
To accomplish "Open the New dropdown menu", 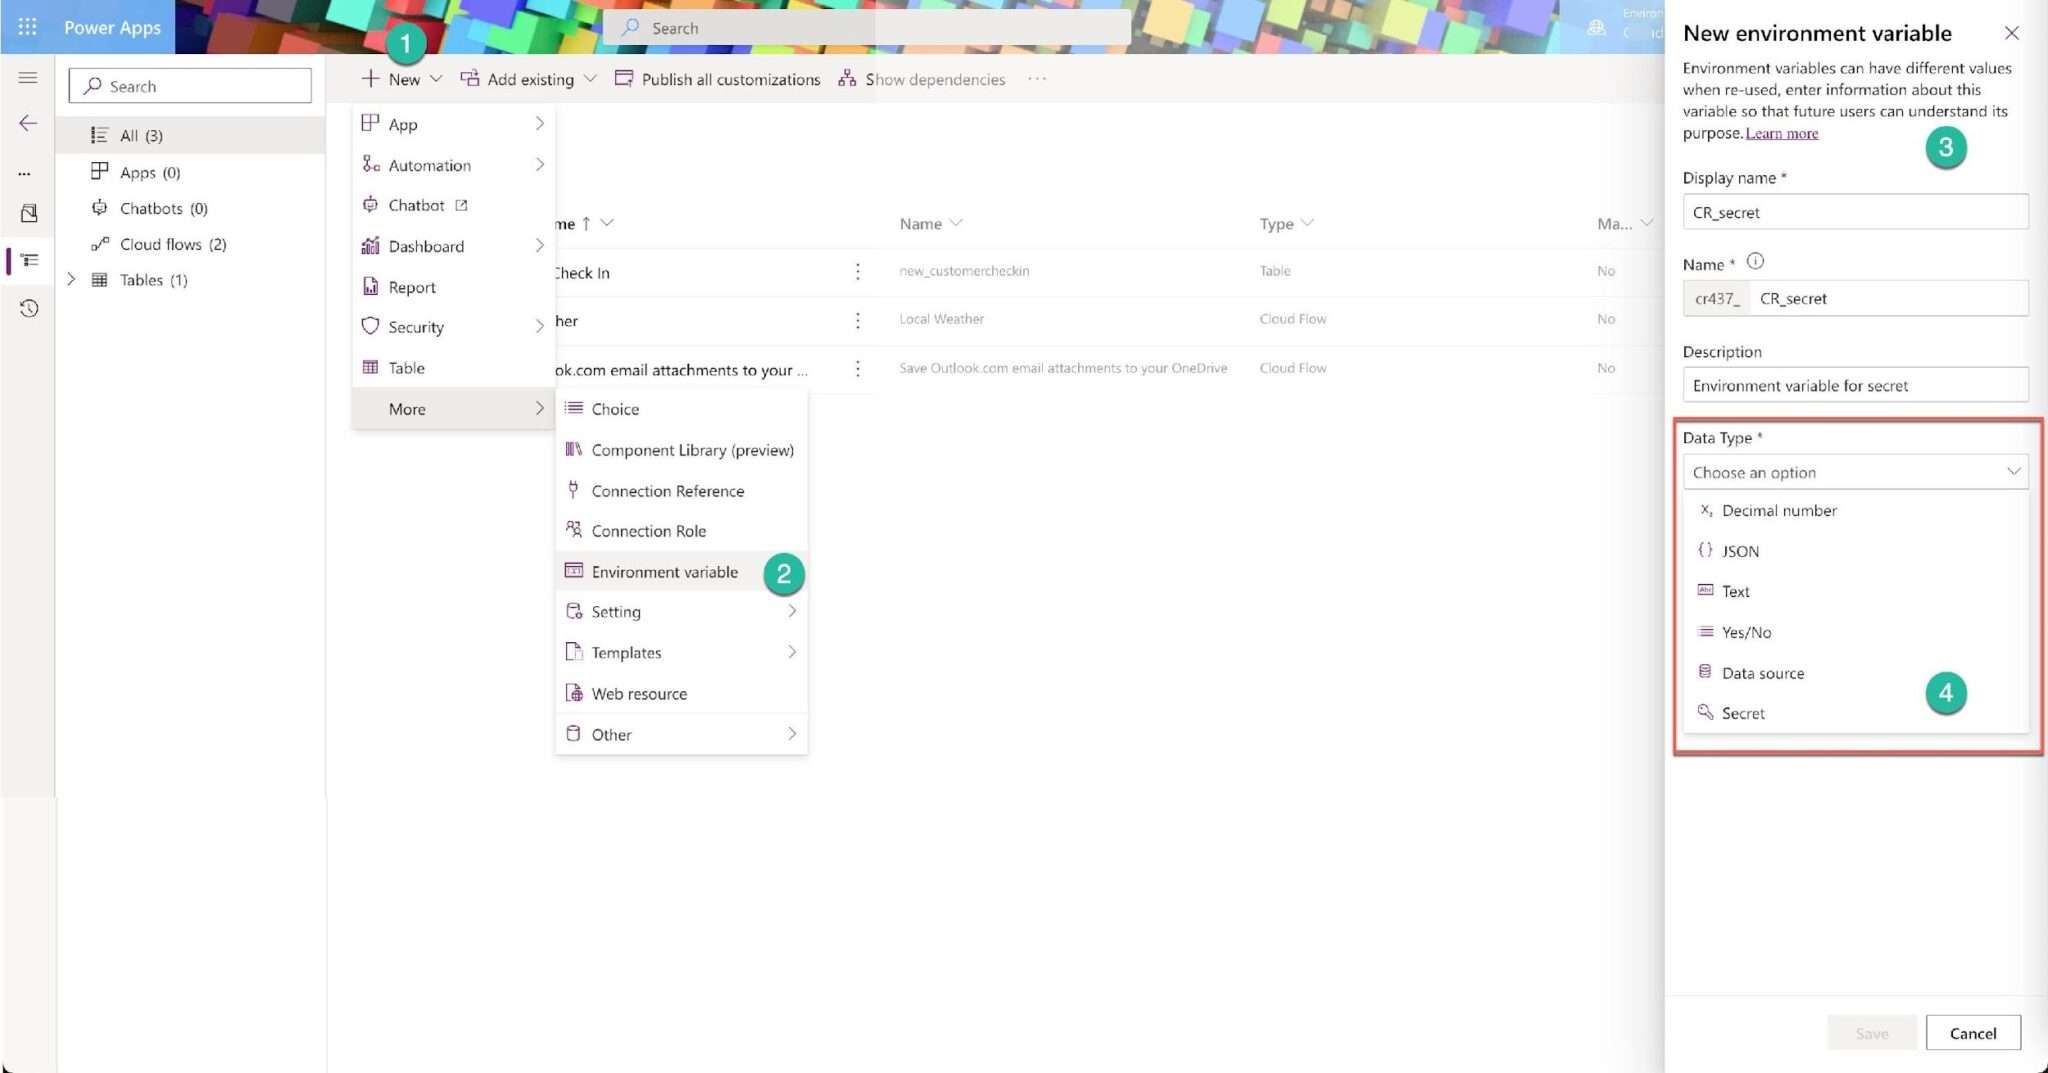I will [x=401, y=79].
